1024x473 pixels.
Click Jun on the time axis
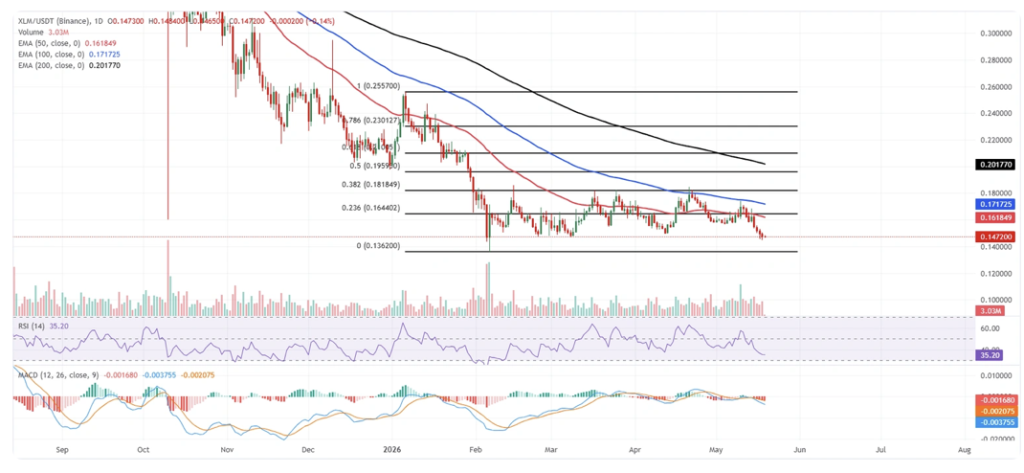point(798,450)
